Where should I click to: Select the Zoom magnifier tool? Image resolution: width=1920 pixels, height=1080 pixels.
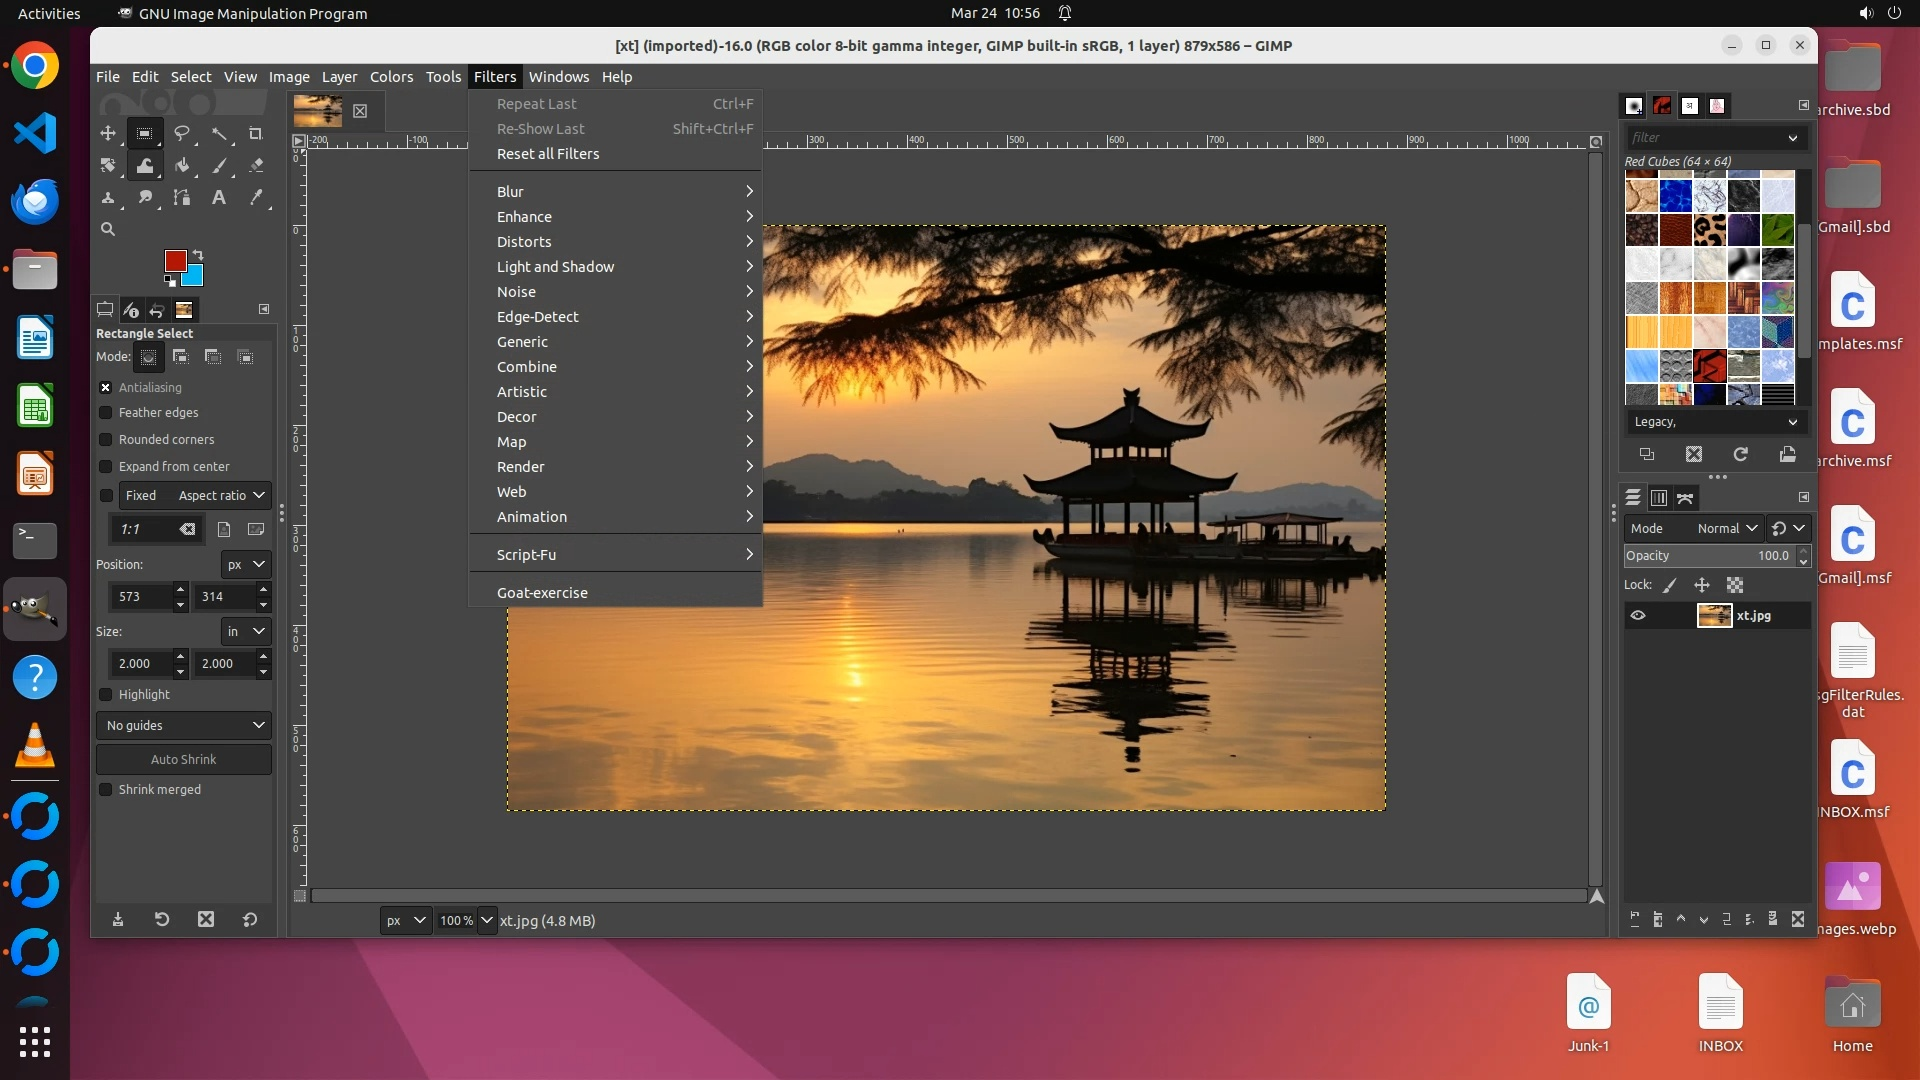pos(108,230)
